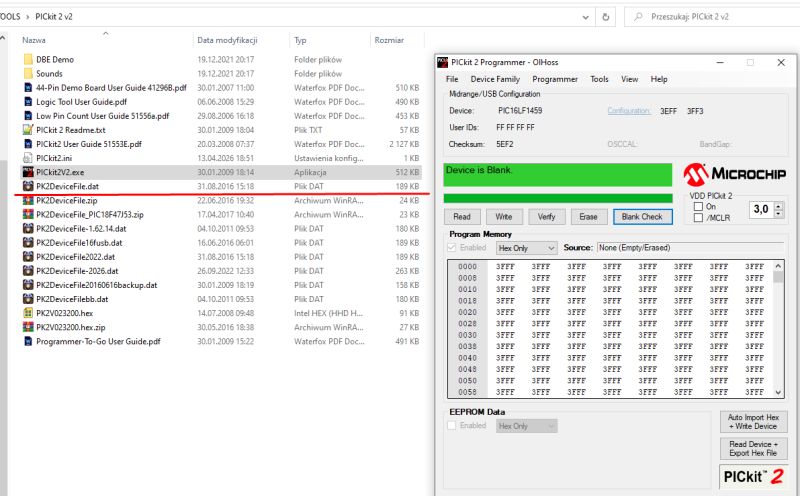The width and height of the screenshot is (800, 496).
Task: Toggle the EEPROM Data Enabled checkbox
Action: point(452,426)
